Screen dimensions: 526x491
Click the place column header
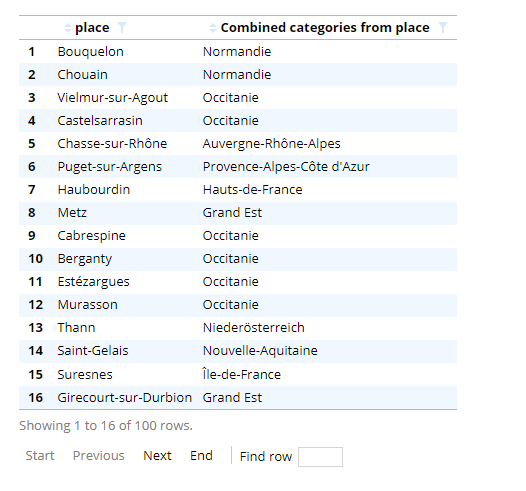pos(92,28)
